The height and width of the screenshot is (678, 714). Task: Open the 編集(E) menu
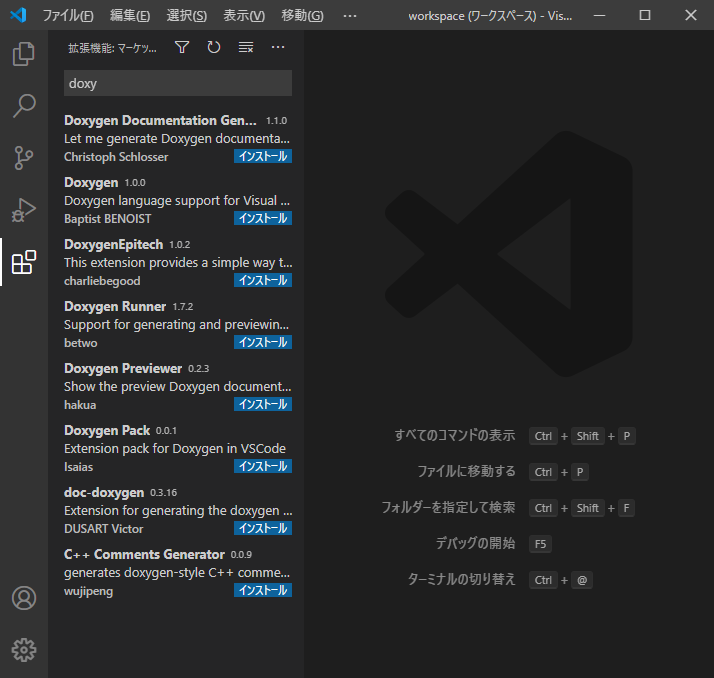point(130,15)
